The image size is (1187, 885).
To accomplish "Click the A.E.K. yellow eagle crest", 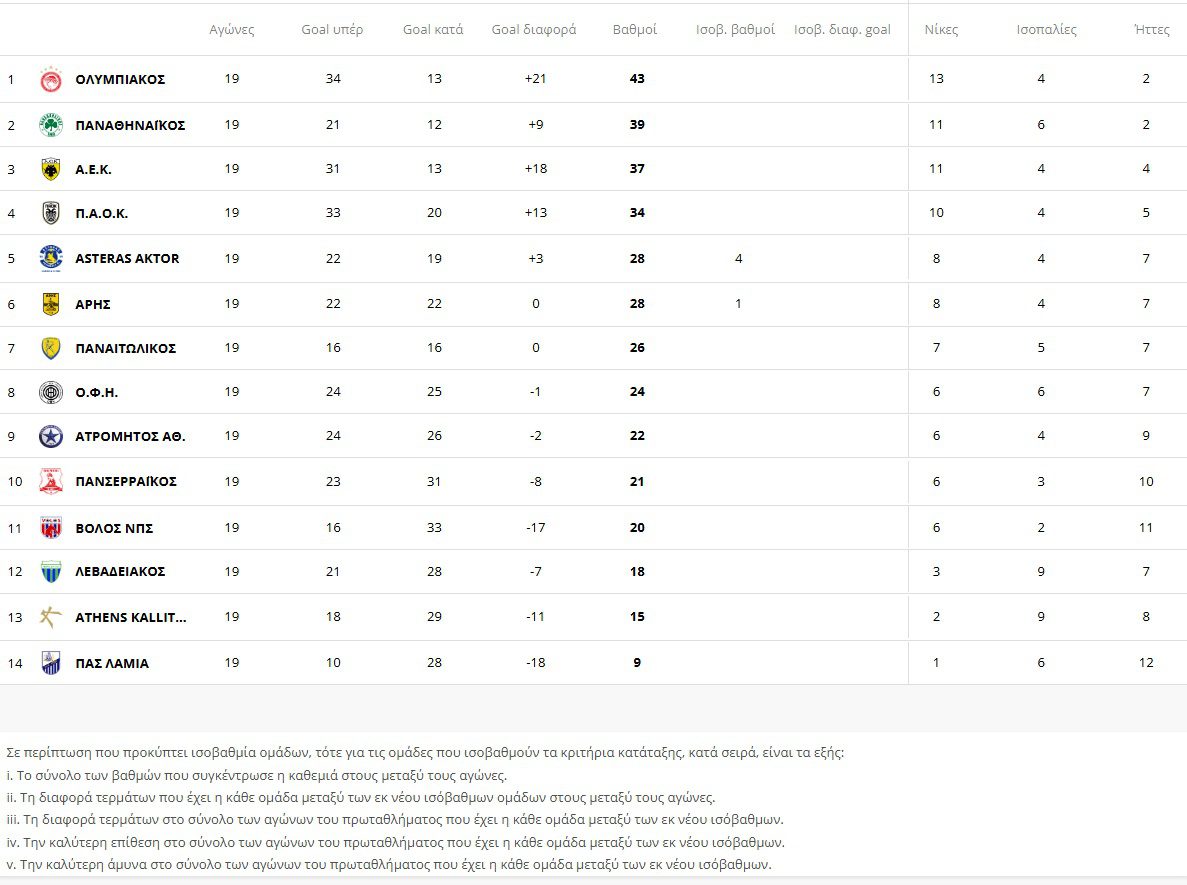I will 51,170.
